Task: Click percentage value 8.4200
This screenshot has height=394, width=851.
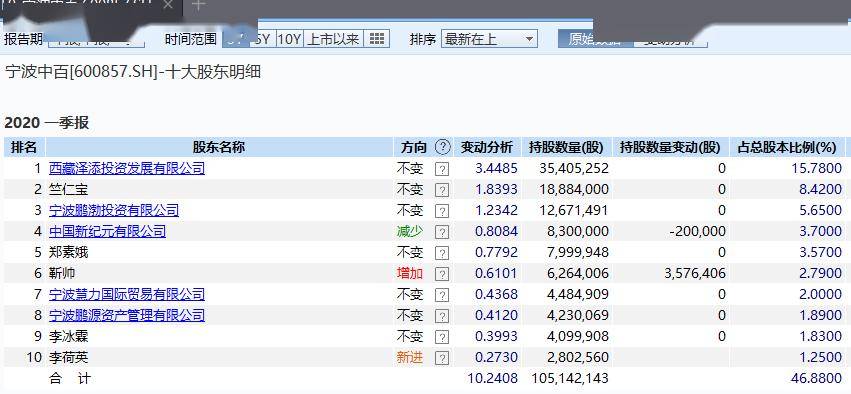Action: pos(820,189)
